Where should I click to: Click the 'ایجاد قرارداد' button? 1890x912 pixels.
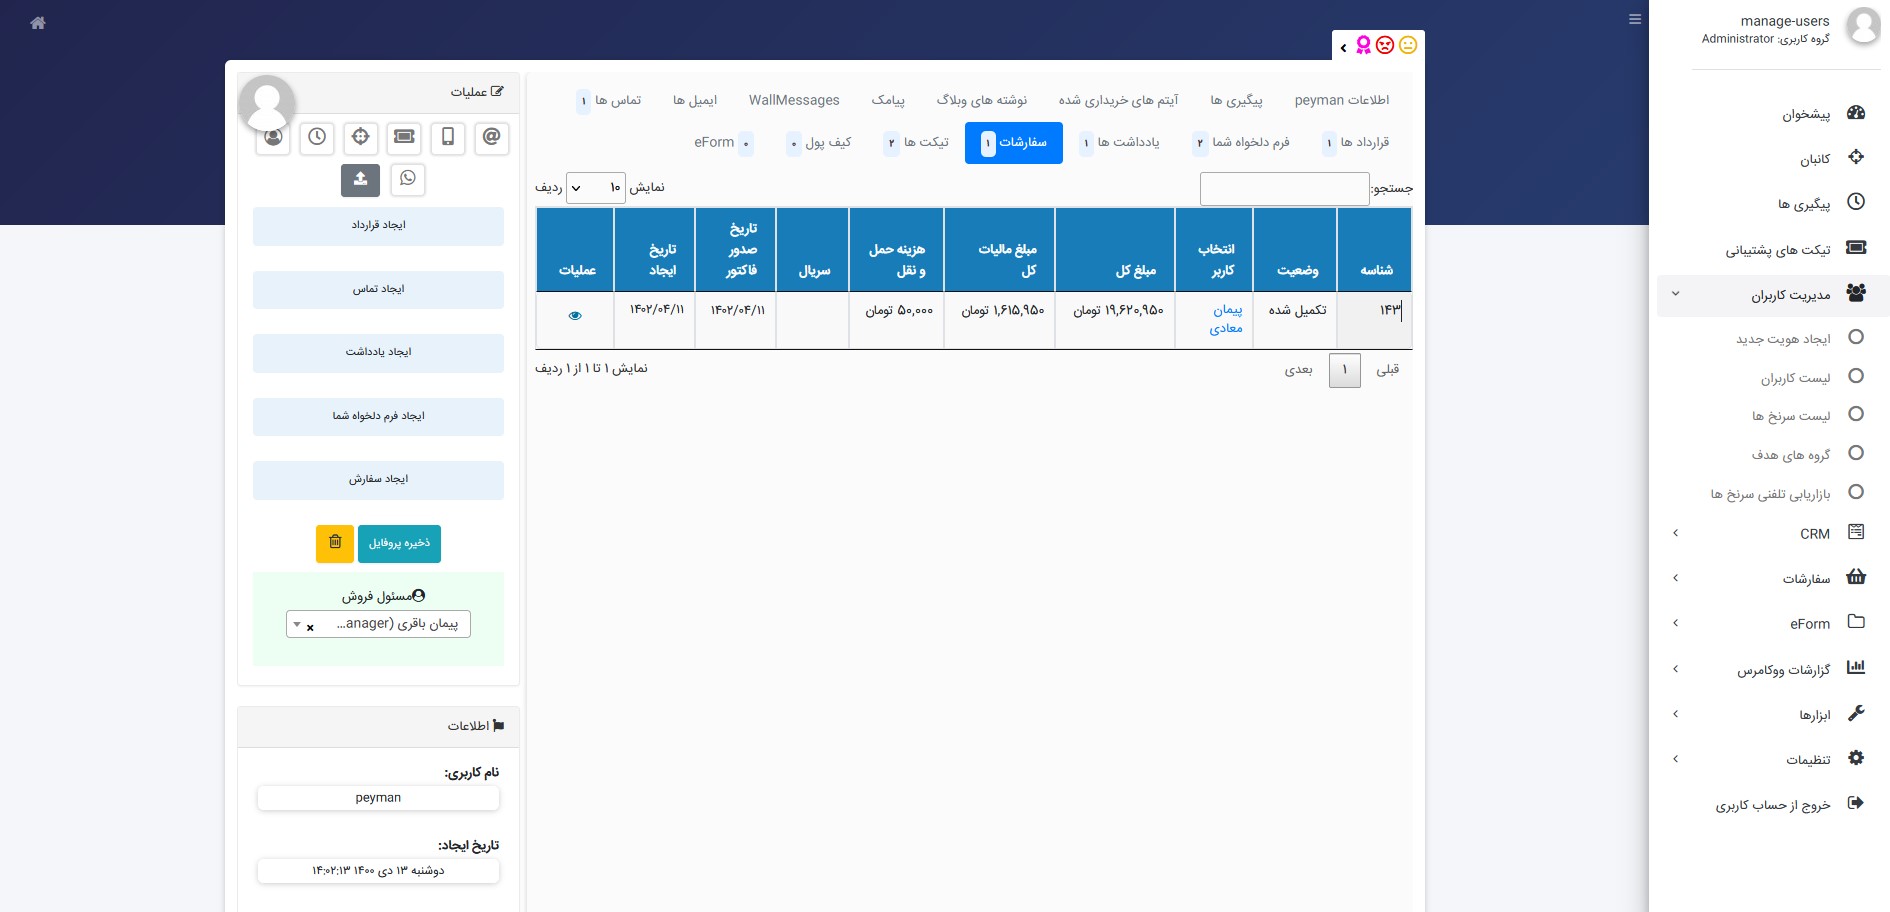[x=378, y=226]
